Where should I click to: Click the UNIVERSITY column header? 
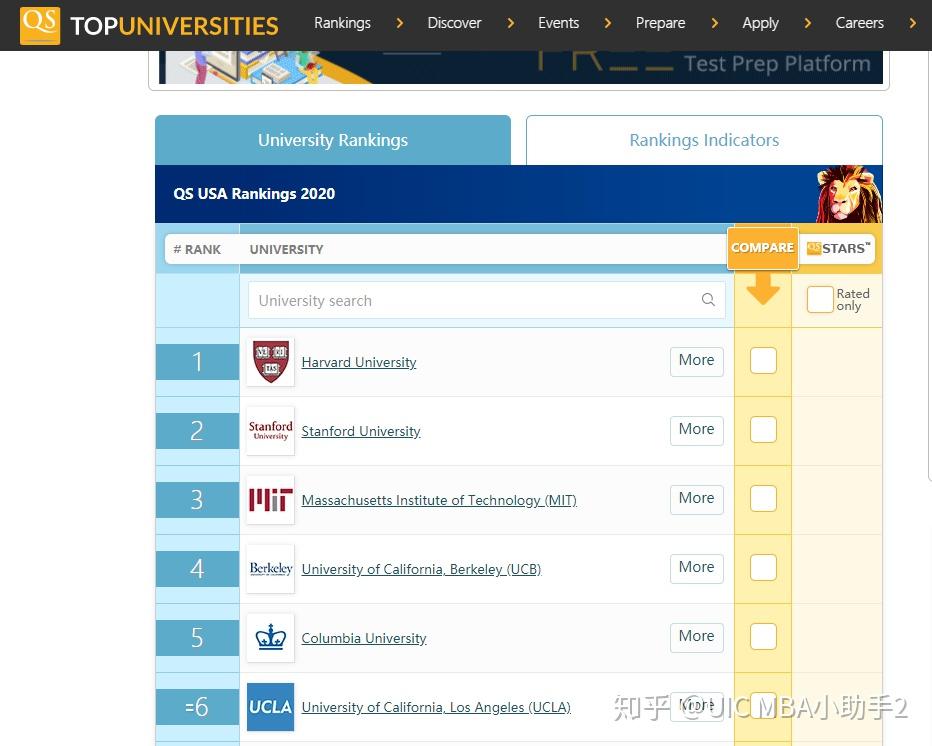point(286,250)
